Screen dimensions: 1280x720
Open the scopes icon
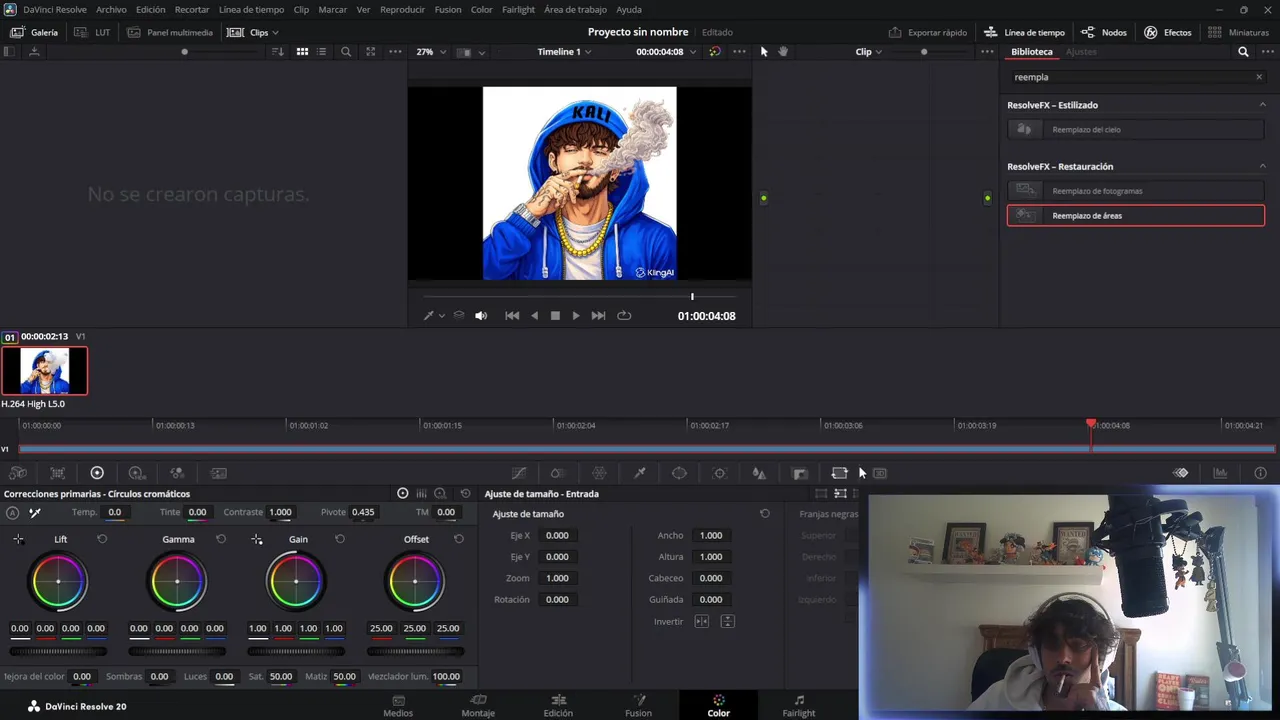point(1220,473)
